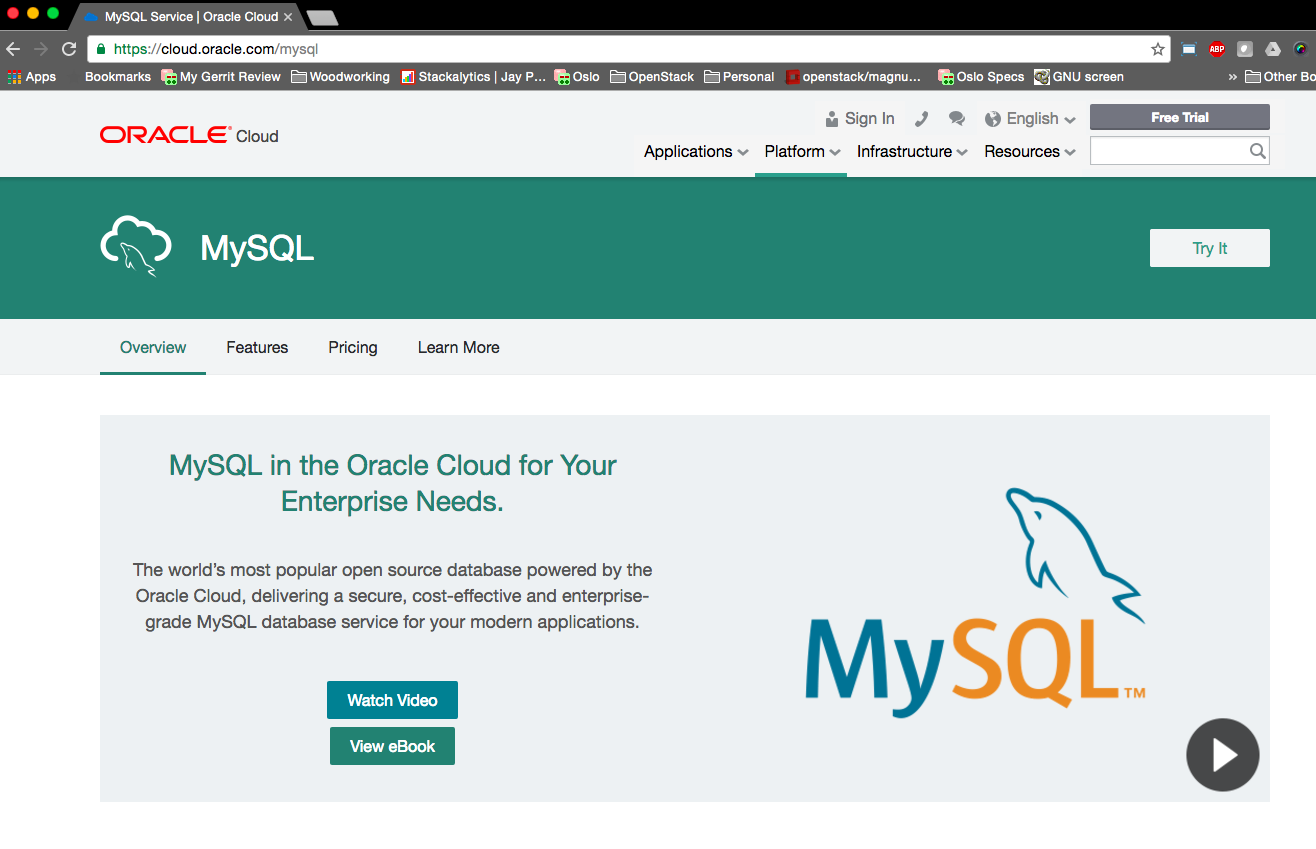Go back using browser back arrow
This screenshot has width=1316, height=849.
pyautogui.click(x=13, y=49)
